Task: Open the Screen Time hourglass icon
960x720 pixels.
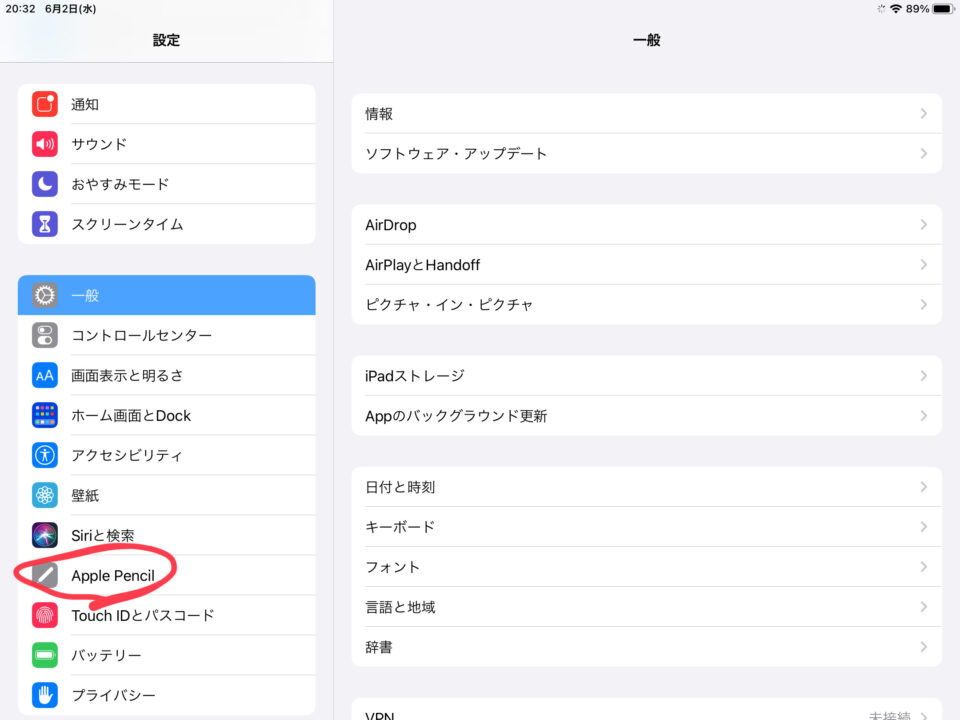Action: 45,224
